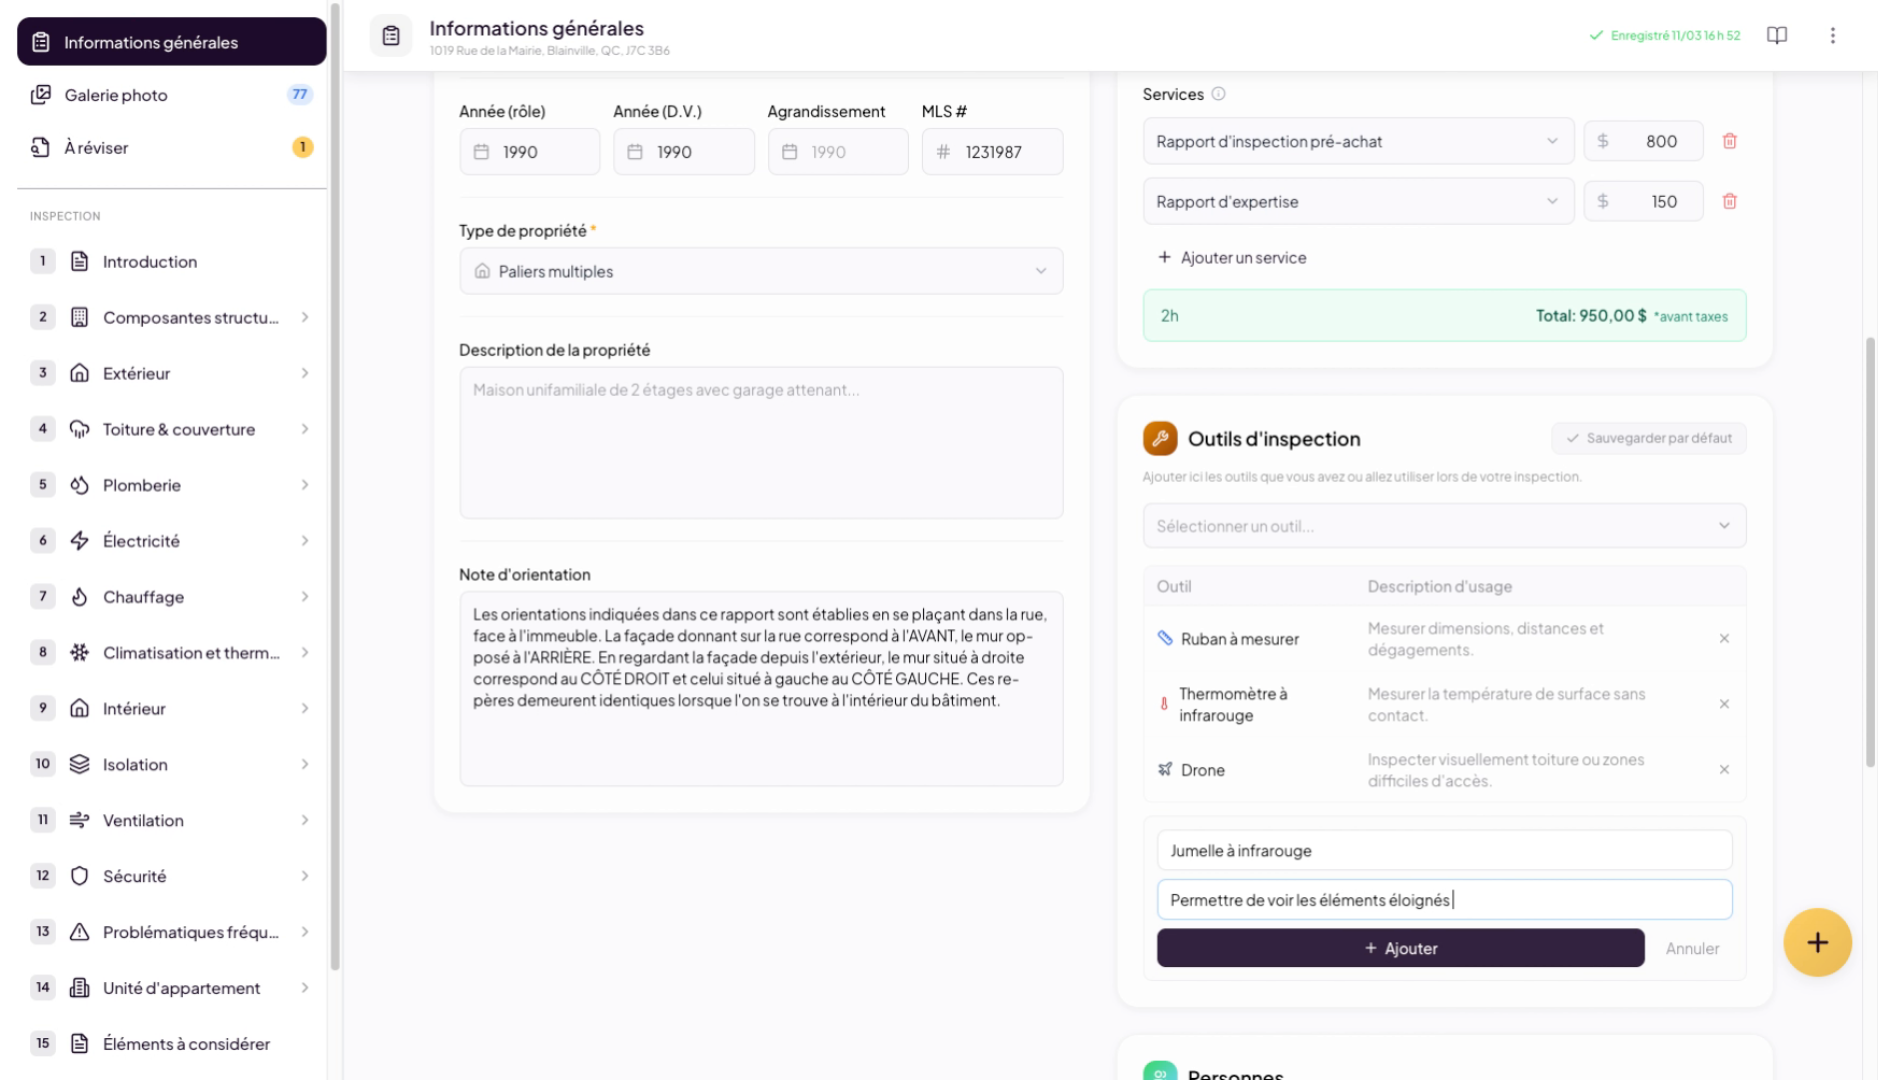Open the Type de propriété dropdown

pos(760,271)
